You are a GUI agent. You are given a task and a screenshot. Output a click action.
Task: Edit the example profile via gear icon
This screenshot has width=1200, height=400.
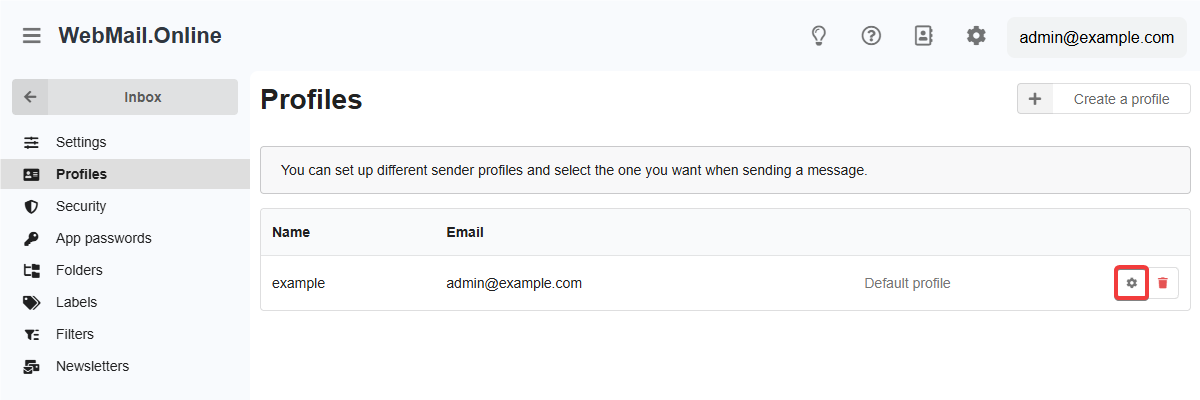tap(1131, 283)
